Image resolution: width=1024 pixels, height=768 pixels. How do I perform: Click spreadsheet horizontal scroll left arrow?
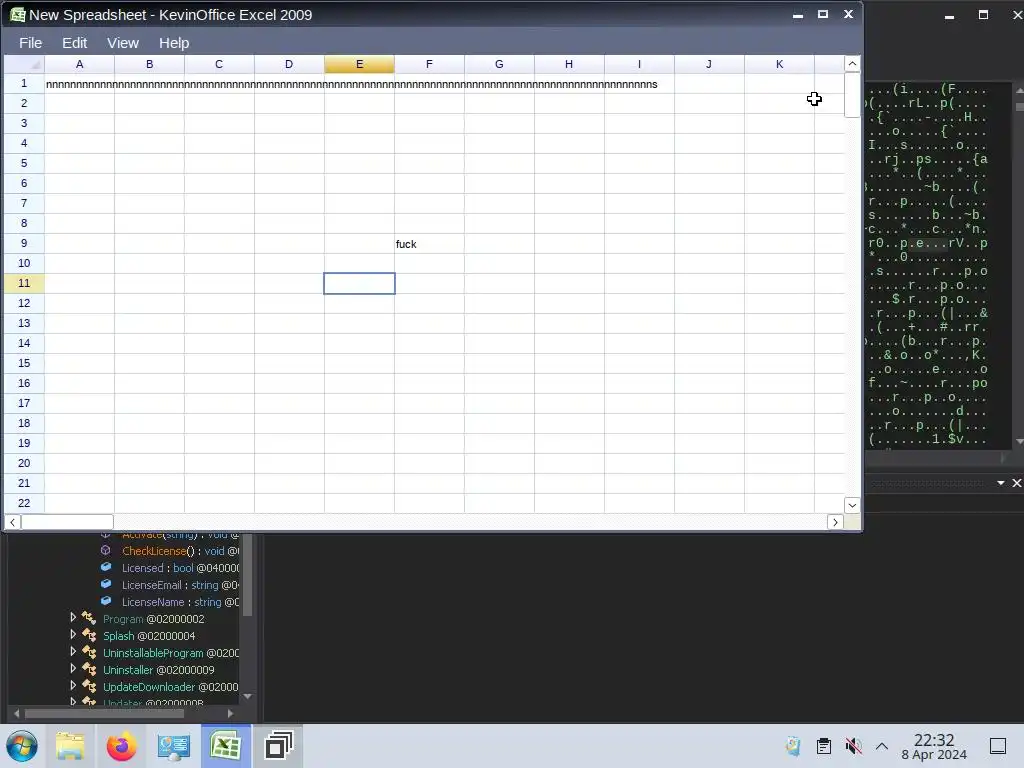pos(12,522)
